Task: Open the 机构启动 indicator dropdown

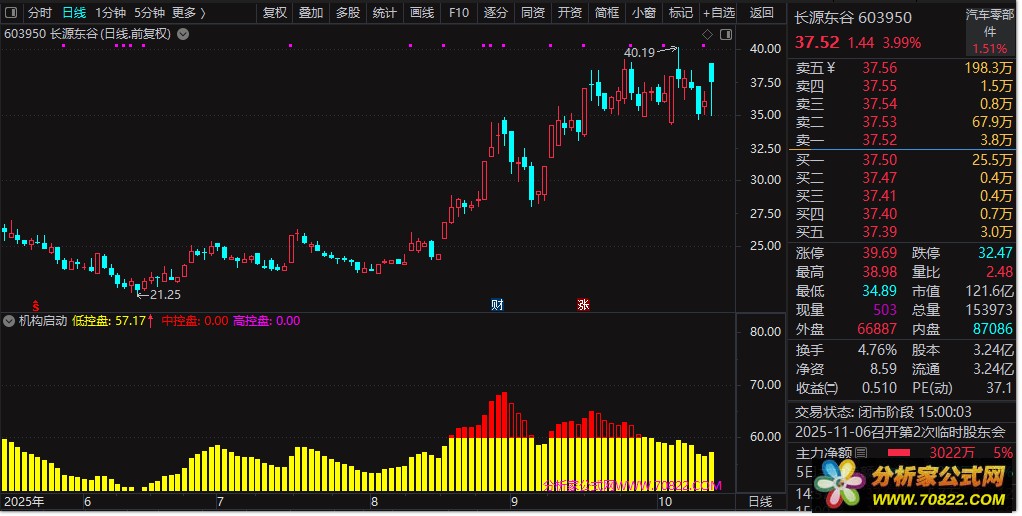Action: [x=9, y=321]
